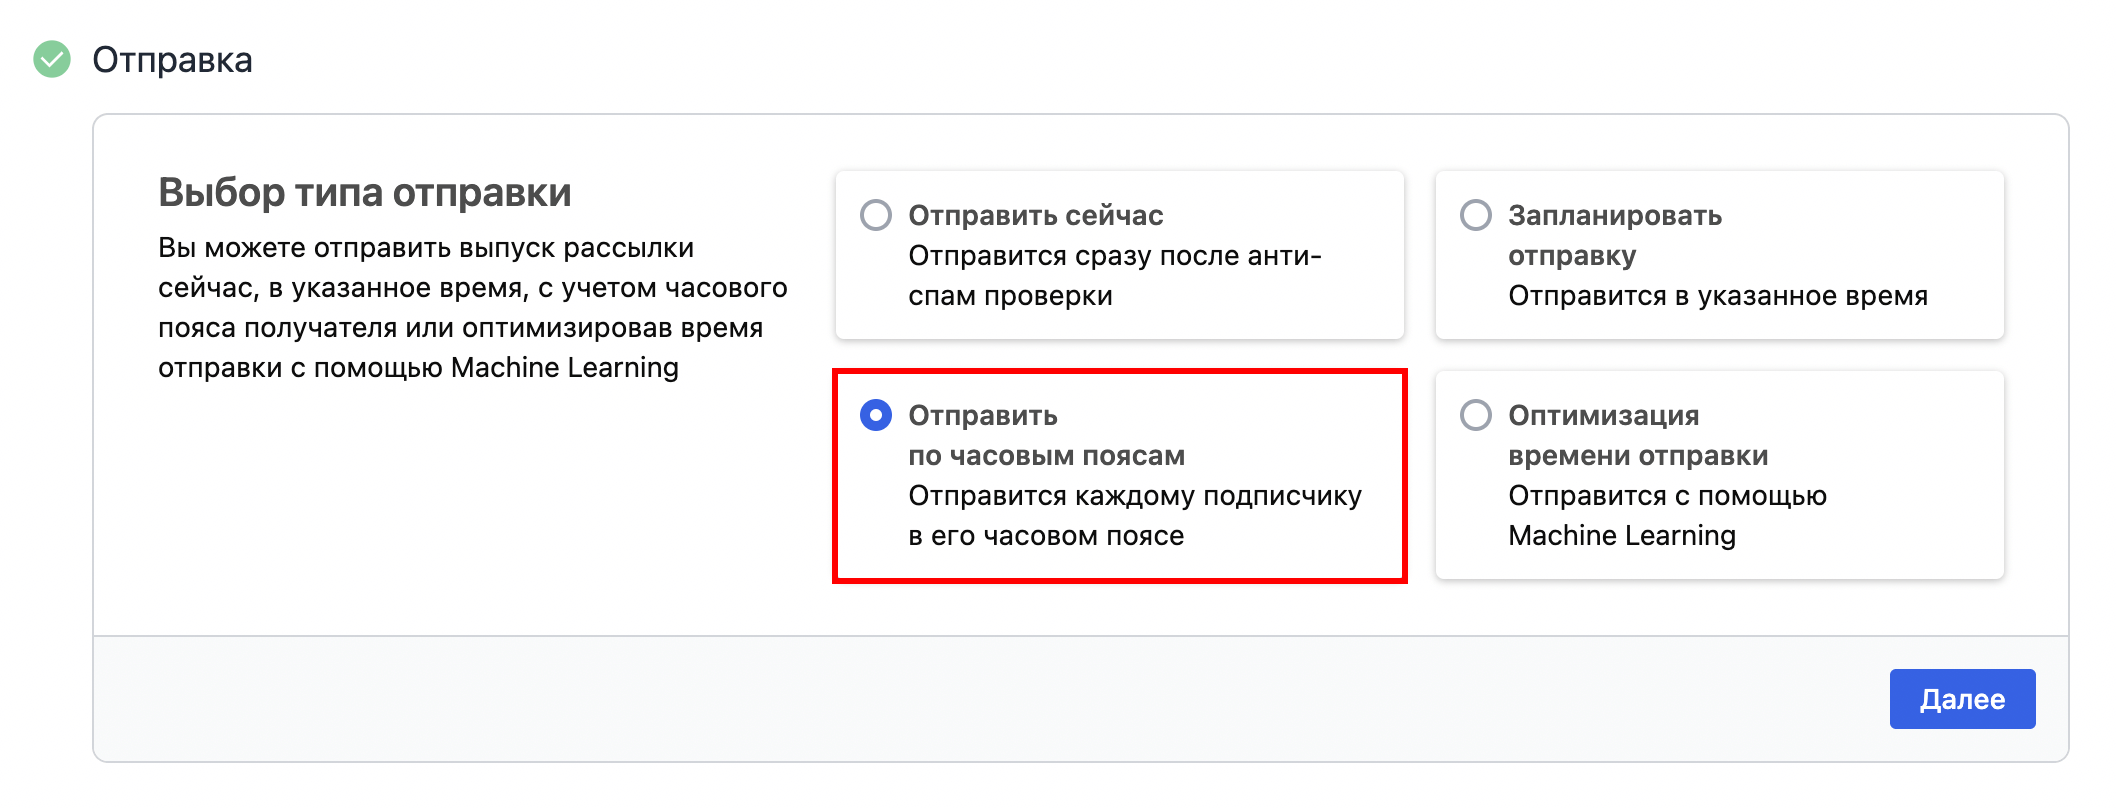2116x808 pixels.
Task: Click the в его часовом поясе text
Action: [x=1045, y=536]
